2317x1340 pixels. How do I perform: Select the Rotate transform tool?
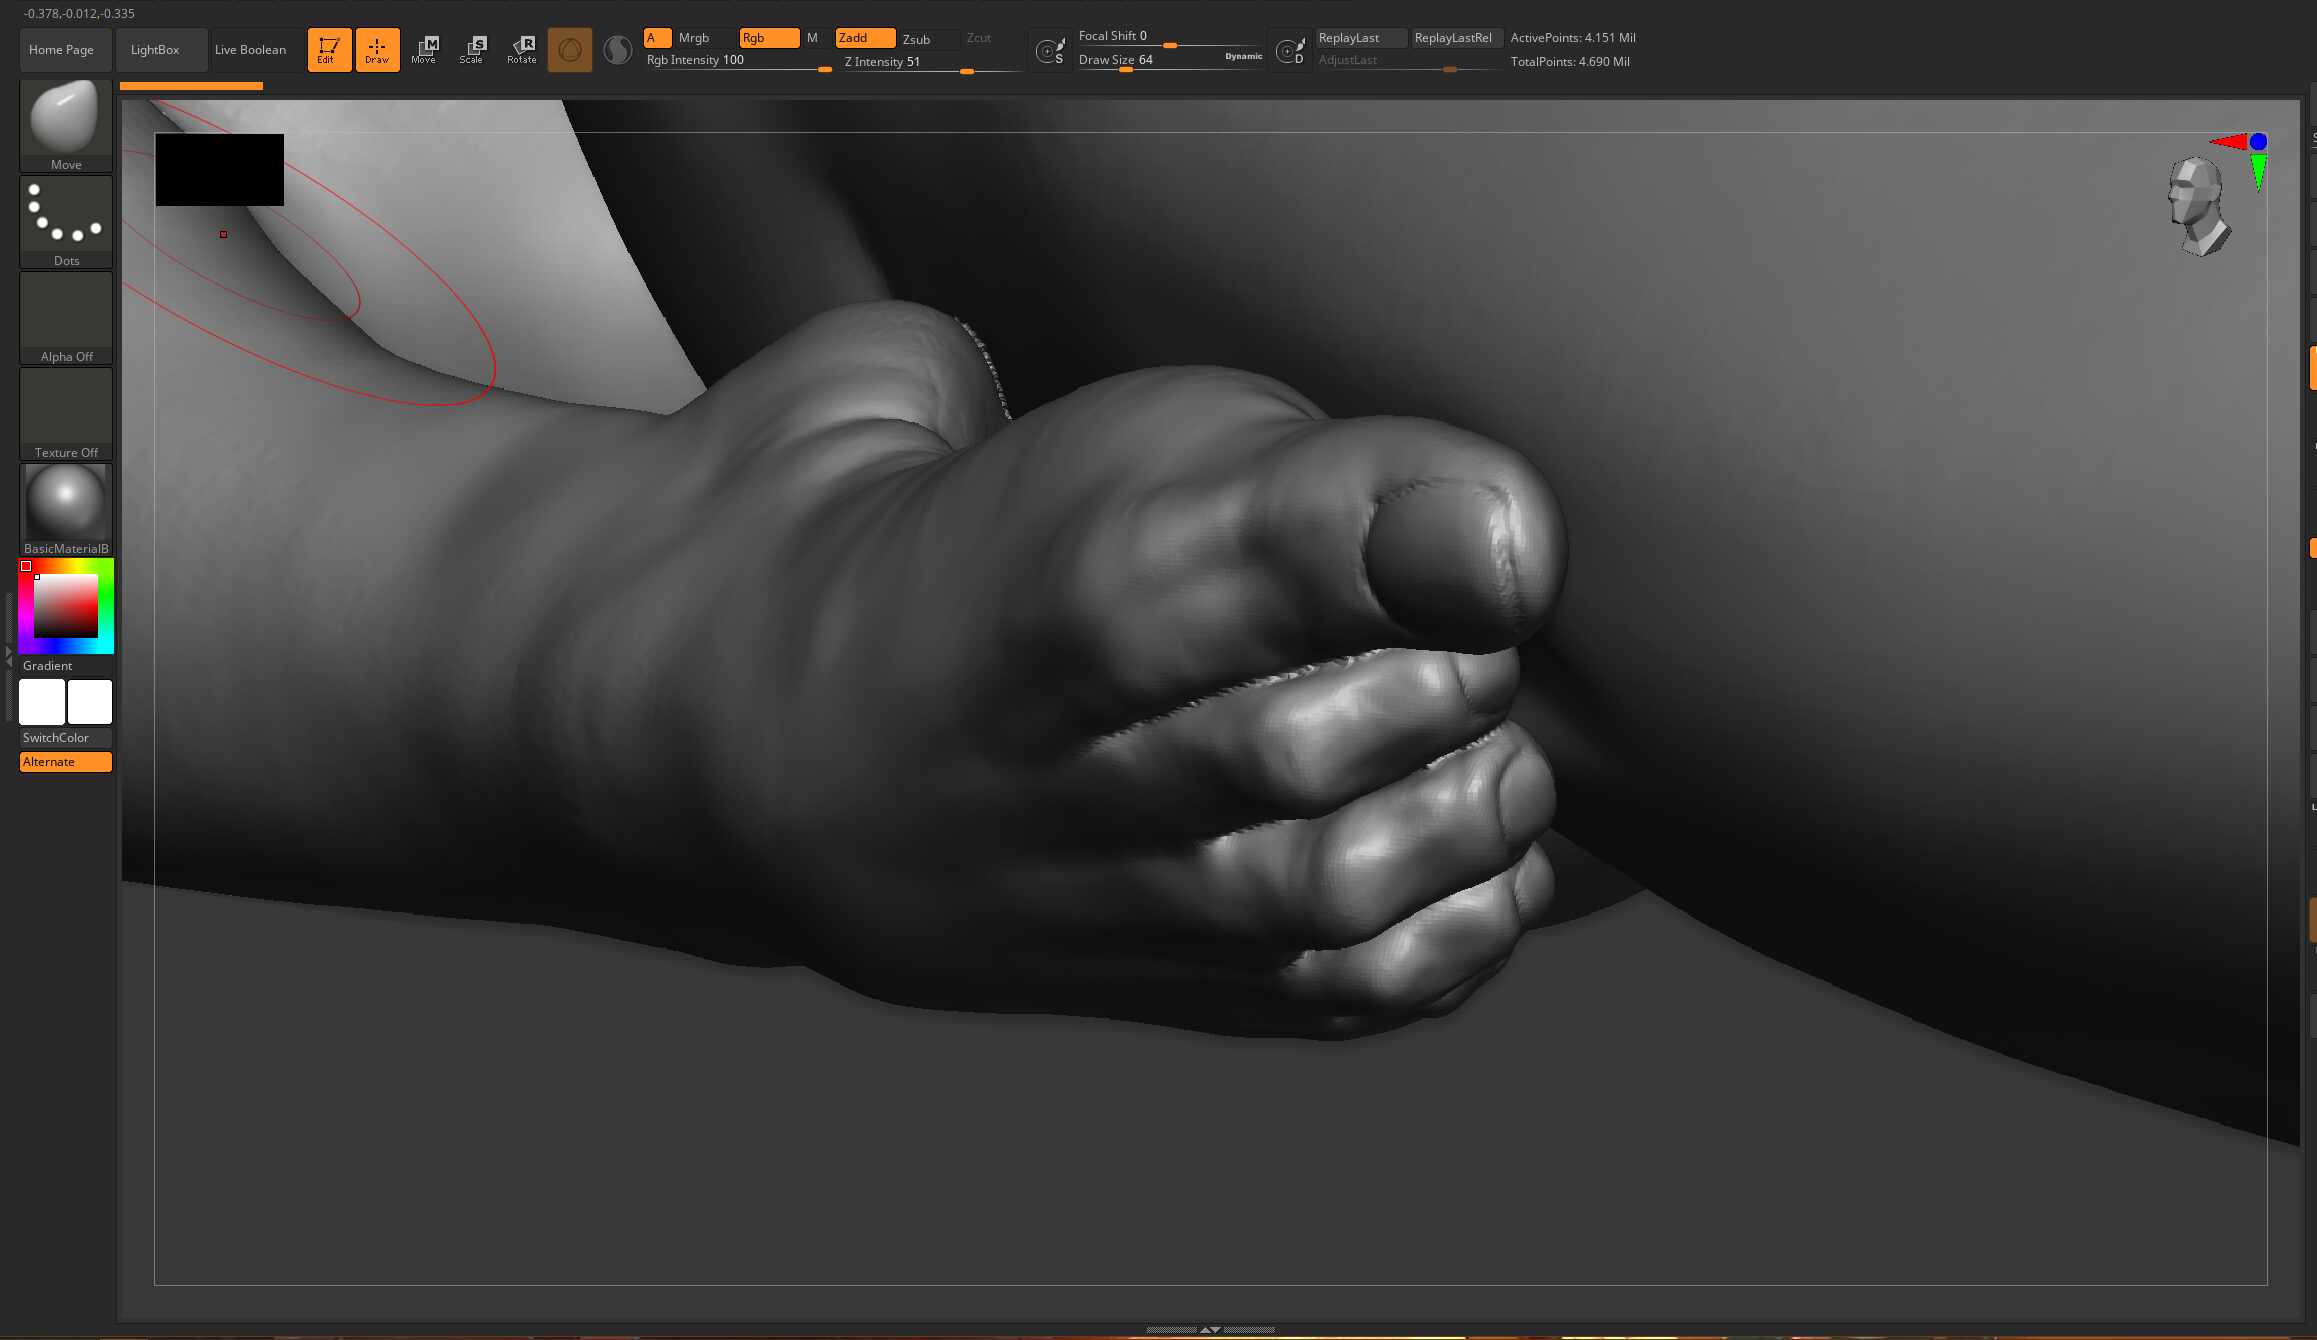pyautogui.click(x=521, y=50)
